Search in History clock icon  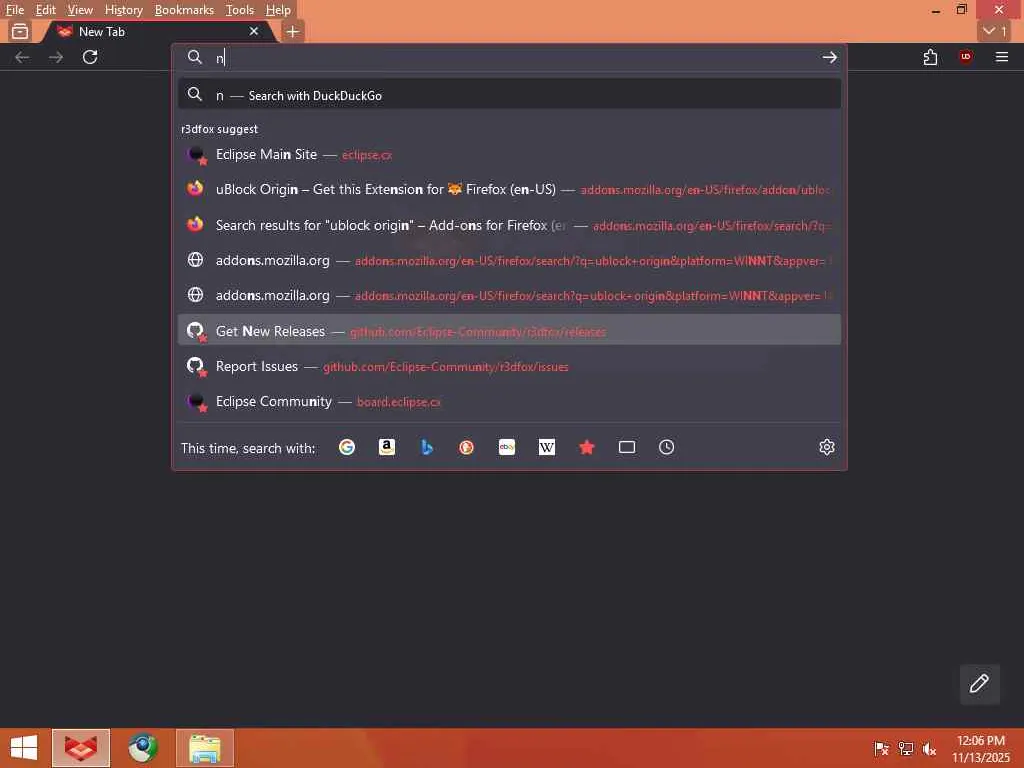click(666, 447)
